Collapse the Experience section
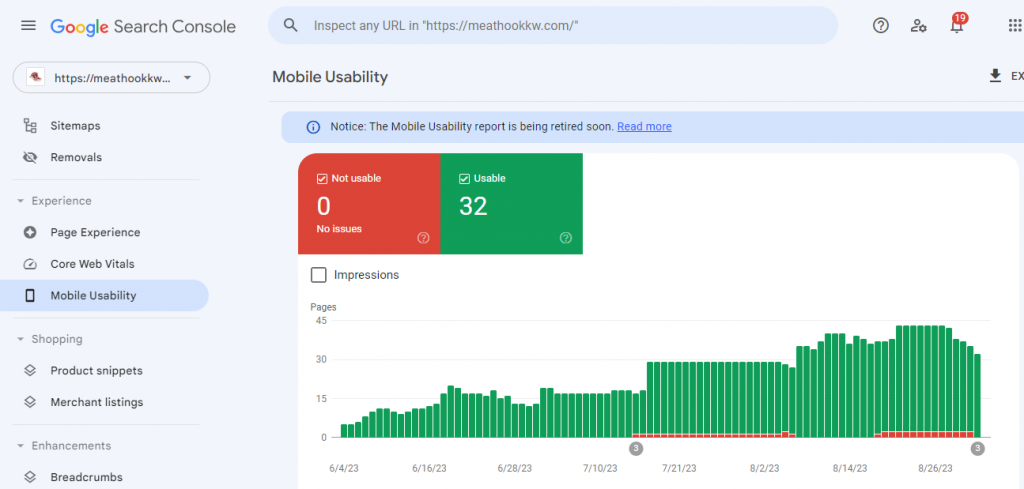Screen dimensions: 1024x489 tap(20, 201)
